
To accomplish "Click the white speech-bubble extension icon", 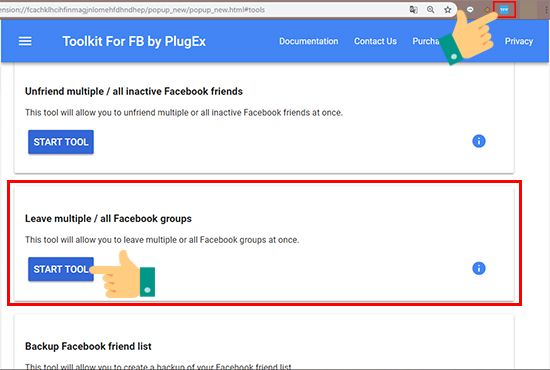I will click(x=470, y=10).
